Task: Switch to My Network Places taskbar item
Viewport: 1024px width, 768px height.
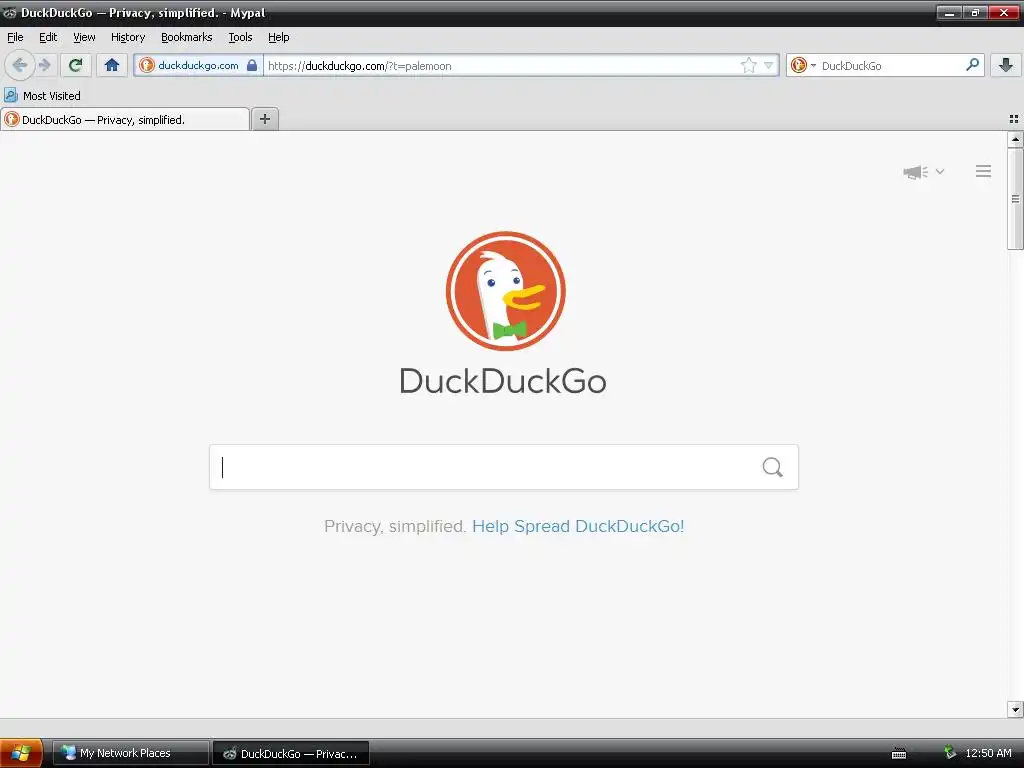Action: click(x=131, y=753)
